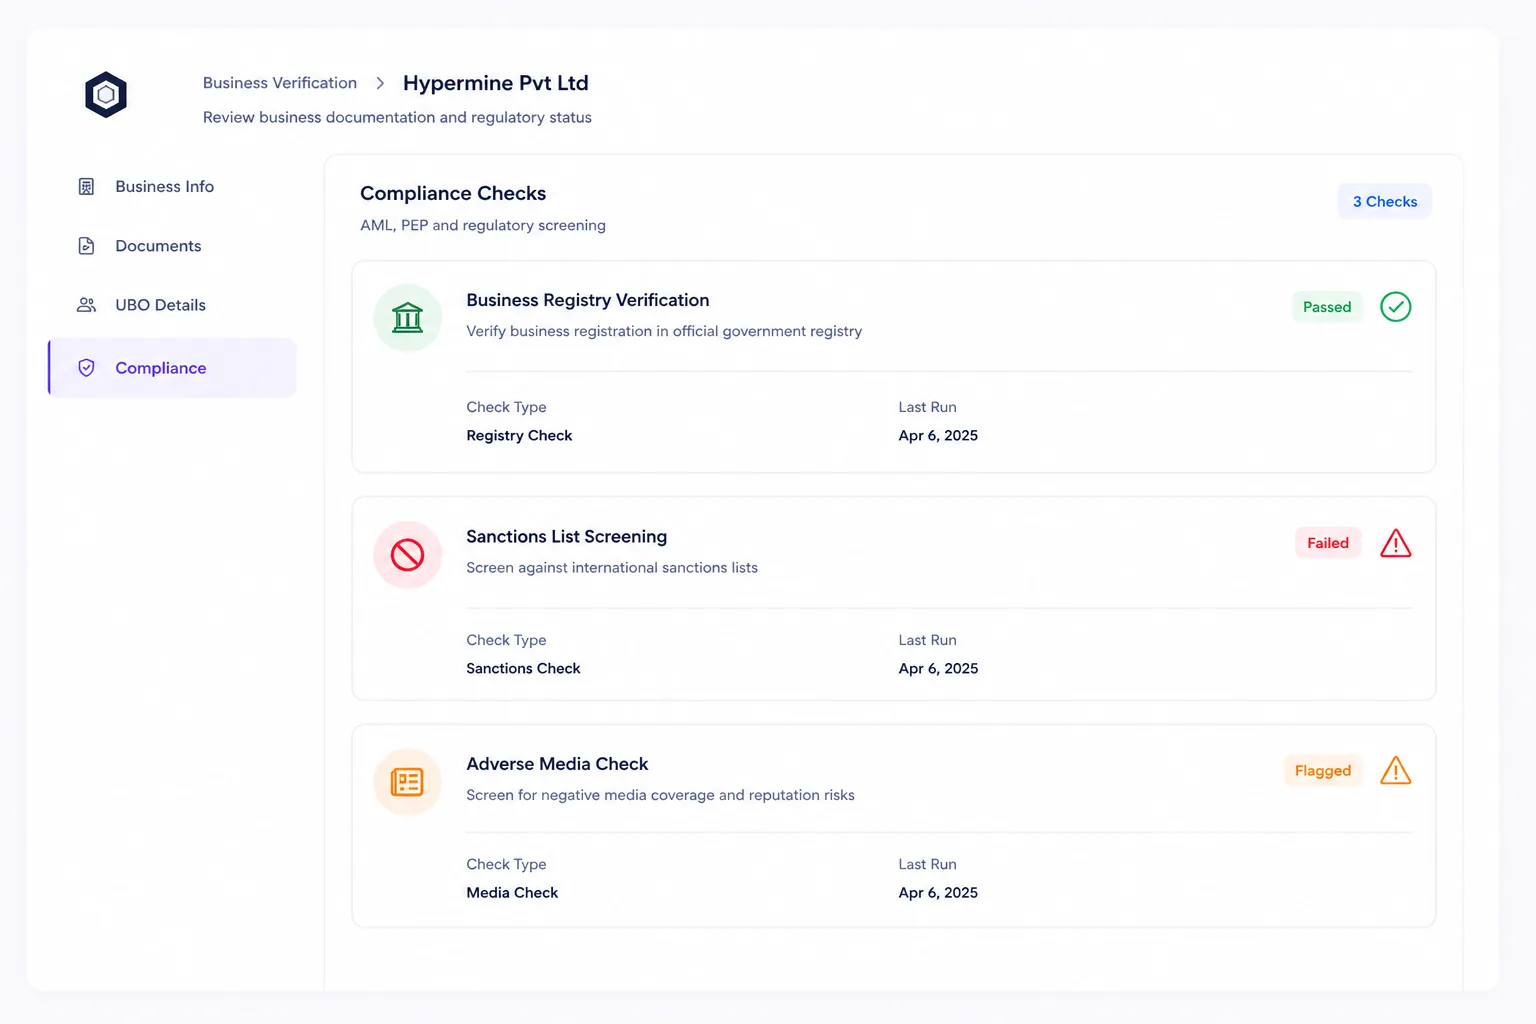Viewport: 1536px width, 1024px height.
Task: Click the Failed status badge
Action: (1328, 543)
